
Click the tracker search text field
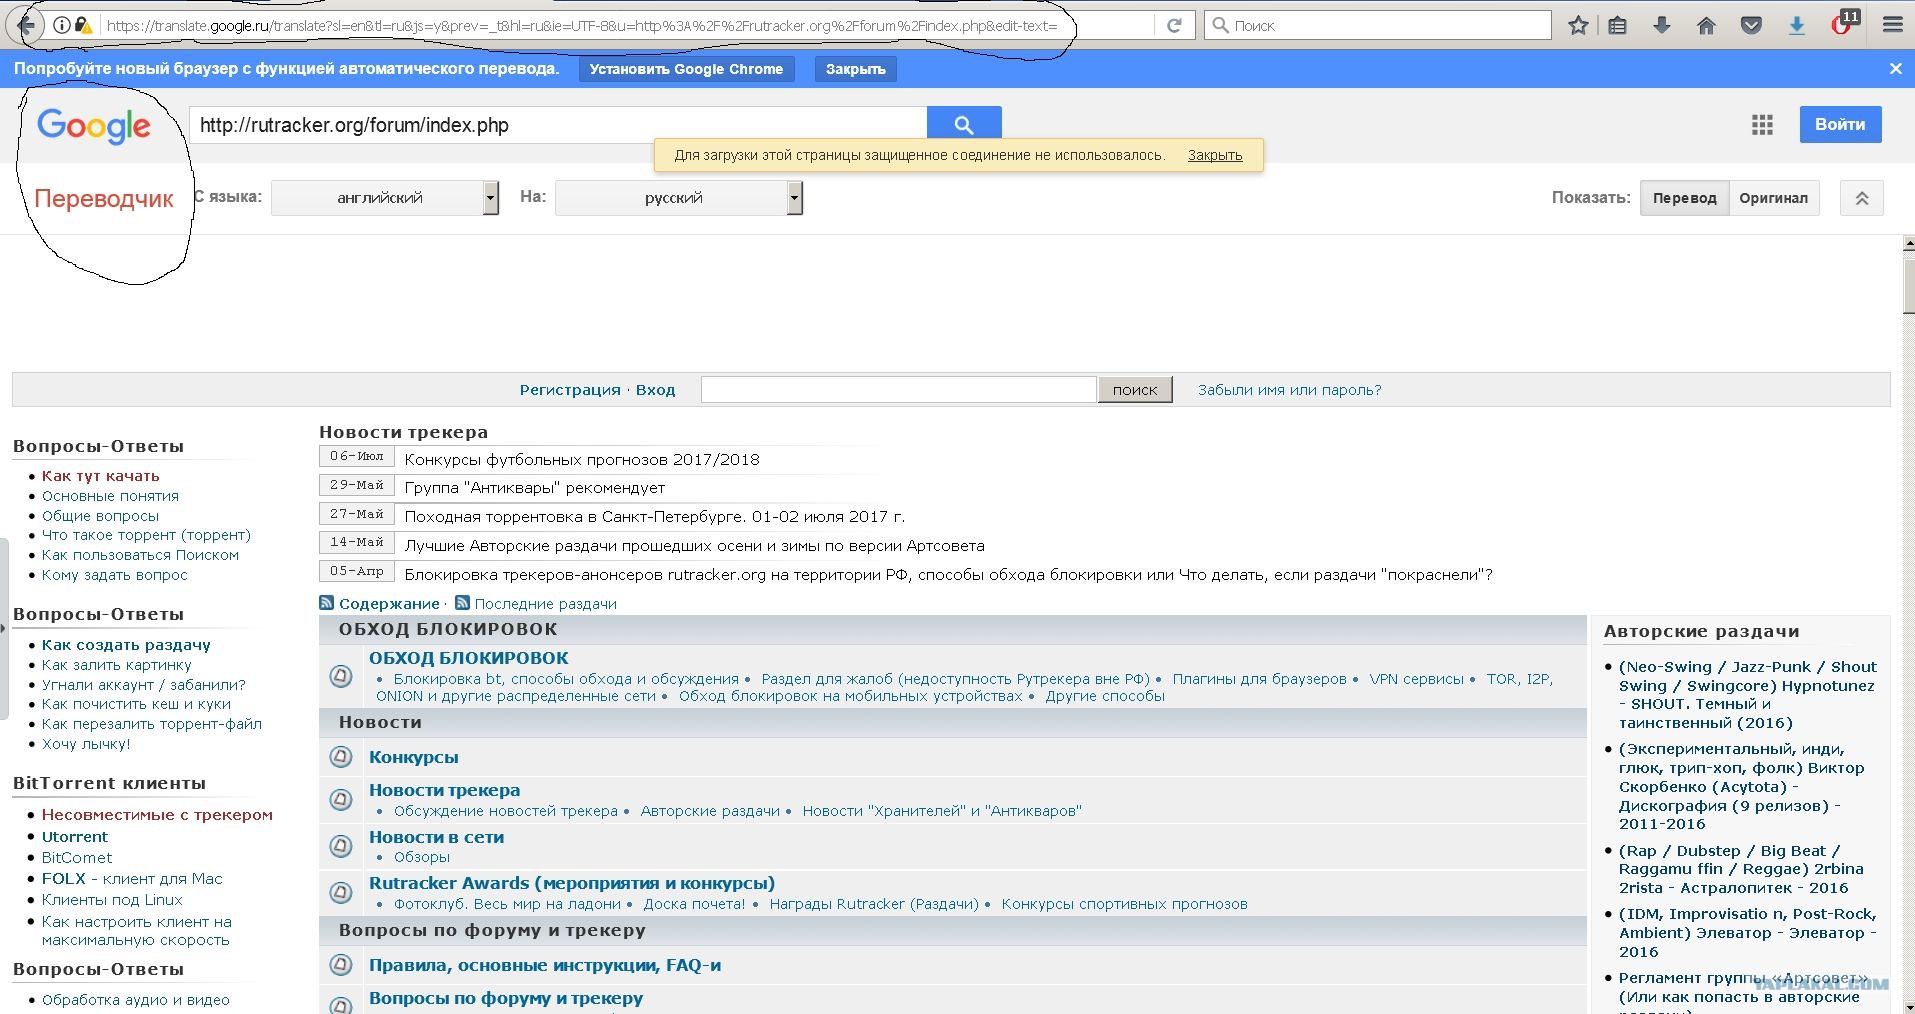pyautogui.click(x=898, y=390)
